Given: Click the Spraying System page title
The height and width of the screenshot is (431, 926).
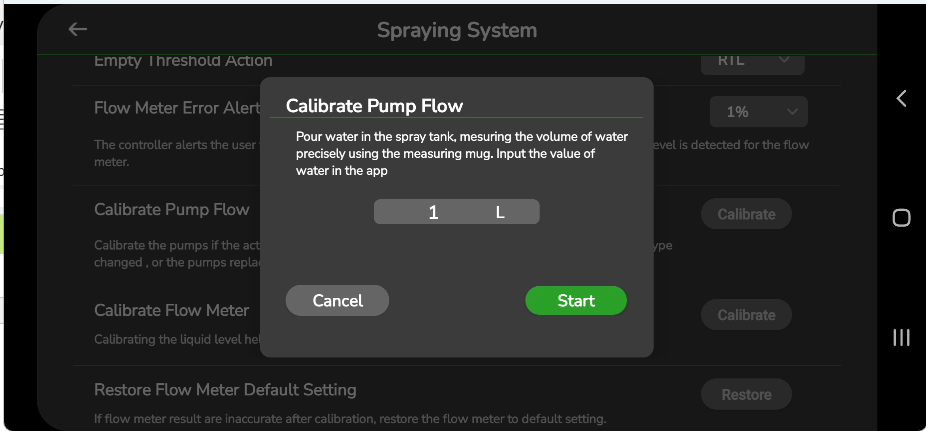Looking at the screenshot, I should 457,30.
